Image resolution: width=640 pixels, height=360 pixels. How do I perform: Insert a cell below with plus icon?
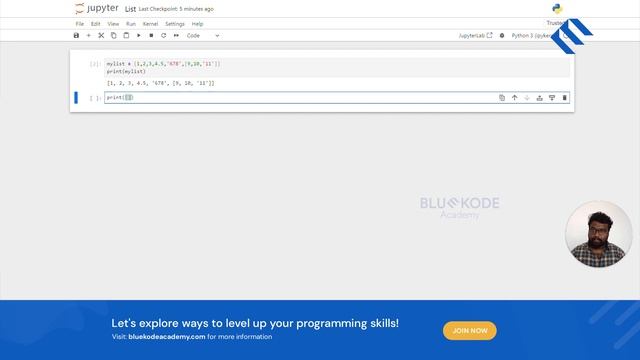point(89,36)
